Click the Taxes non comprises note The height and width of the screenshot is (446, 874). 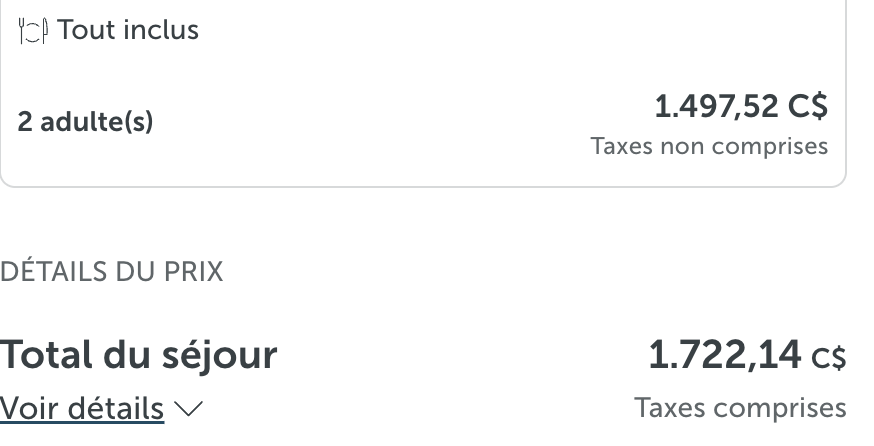point(709,146)
